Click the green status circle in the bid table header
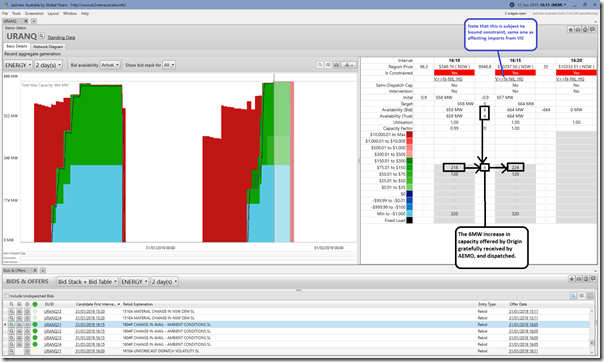The image size is (604, 362). [35, 304]
